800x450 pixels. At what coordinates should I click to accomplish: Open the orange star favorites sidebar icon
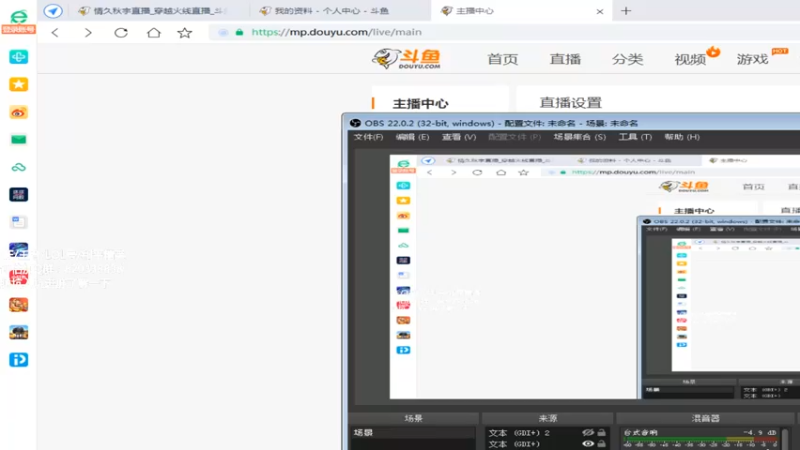18,84
